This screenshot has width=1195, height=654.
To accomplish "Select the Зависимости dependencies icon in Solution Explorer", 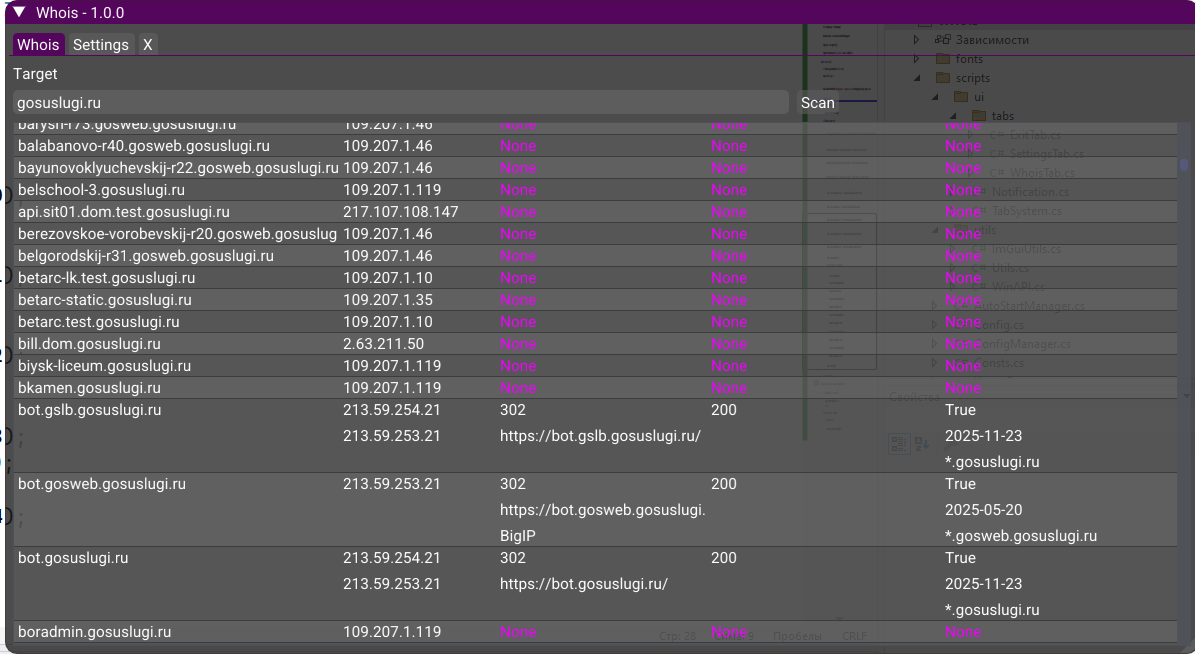I will coord(943,40).
